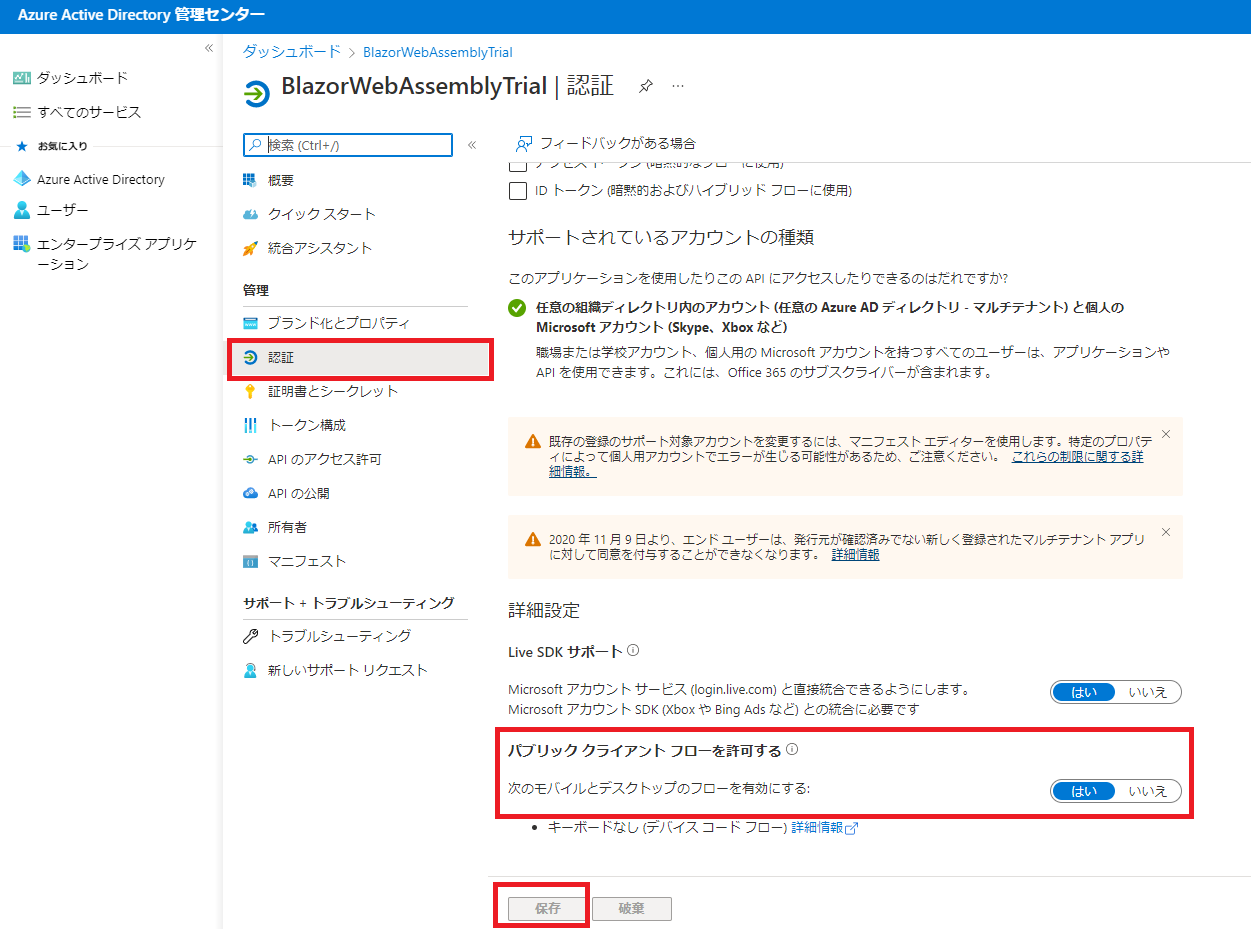
Task: Pin the blade with the pin icon
Action: point(646,86)
